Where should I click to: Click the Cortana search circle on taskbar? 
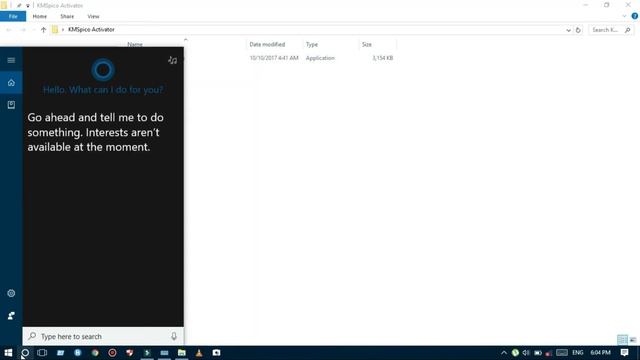(25, 353)
